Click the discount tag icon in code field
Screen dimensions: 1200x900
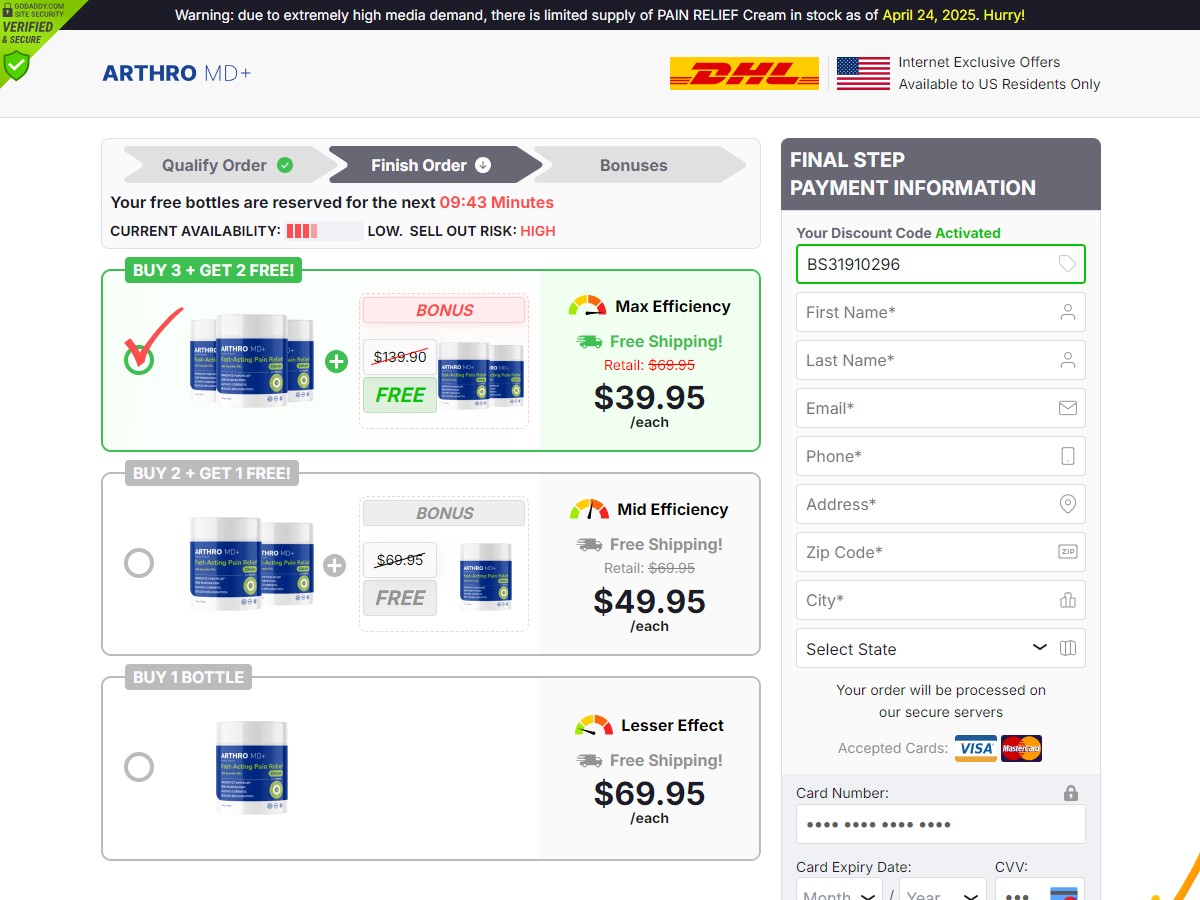1067,264
